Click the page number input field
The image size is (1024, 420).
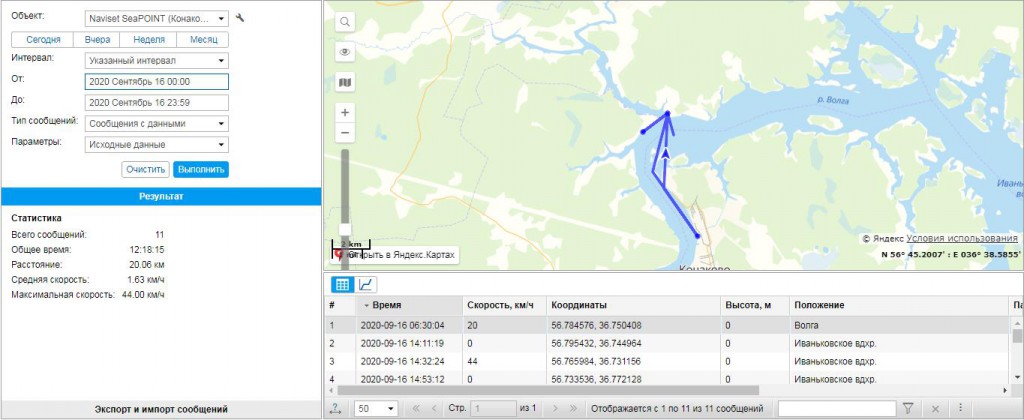coord(494,409)
